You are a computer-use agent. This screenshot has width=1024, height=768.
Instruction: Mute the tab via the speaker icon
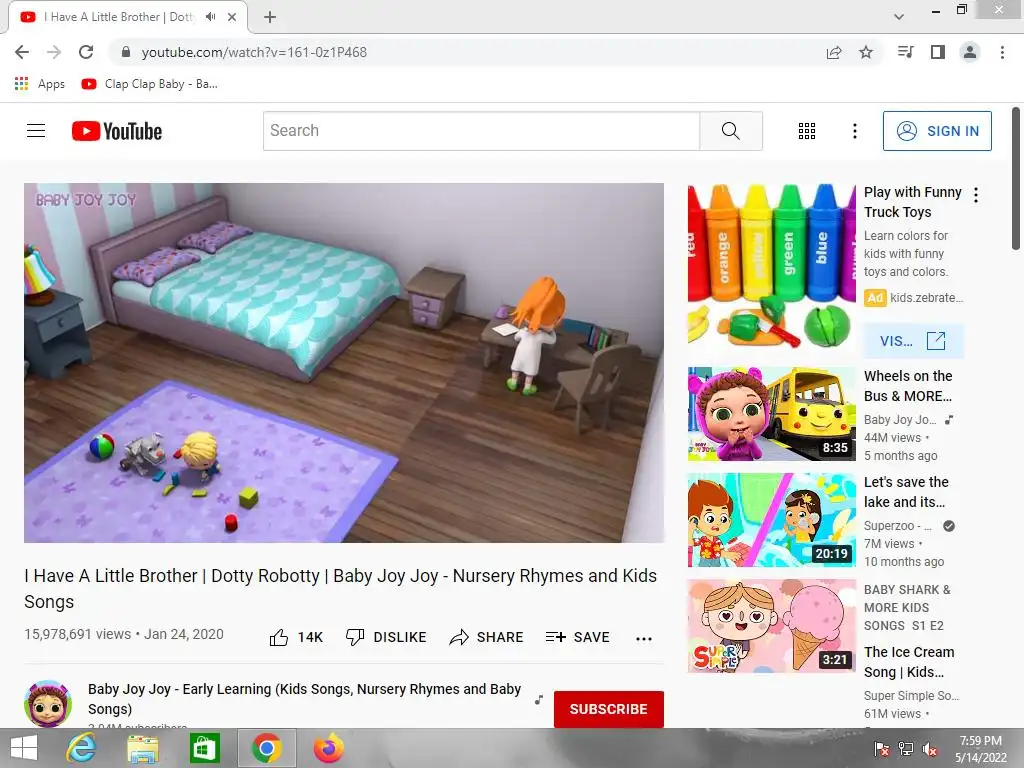point(210,17)
